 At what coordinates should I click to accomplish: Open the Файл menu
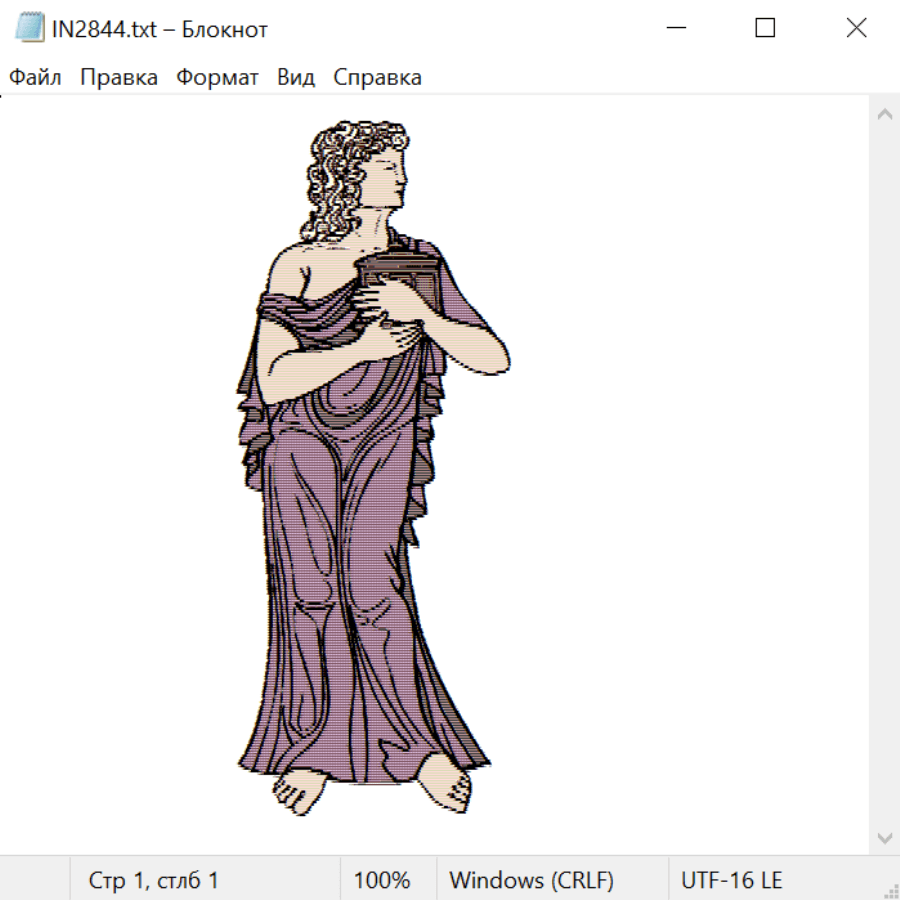tap(35, 78)
